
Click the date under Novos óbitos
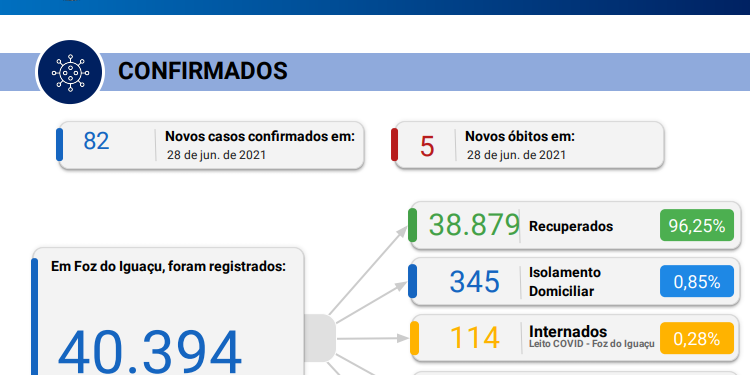(516, 155)
